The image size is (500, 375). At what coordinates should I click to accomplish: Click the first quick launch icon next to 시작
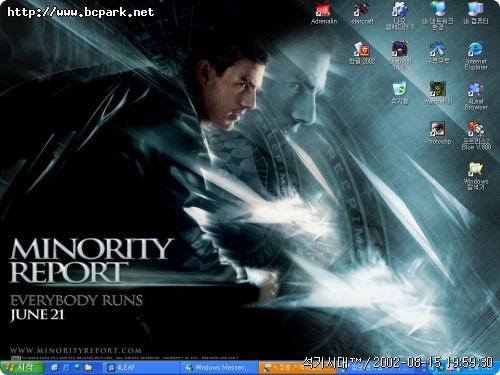54,367
